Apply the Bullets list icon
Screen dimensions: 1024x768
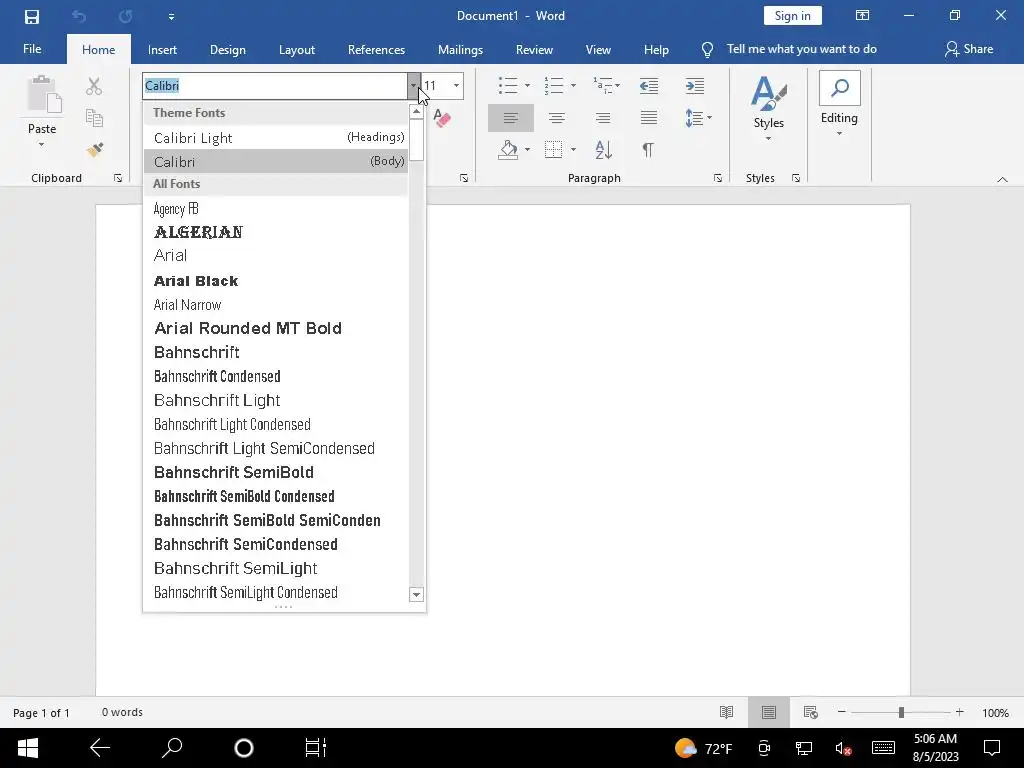coord(508,86)
